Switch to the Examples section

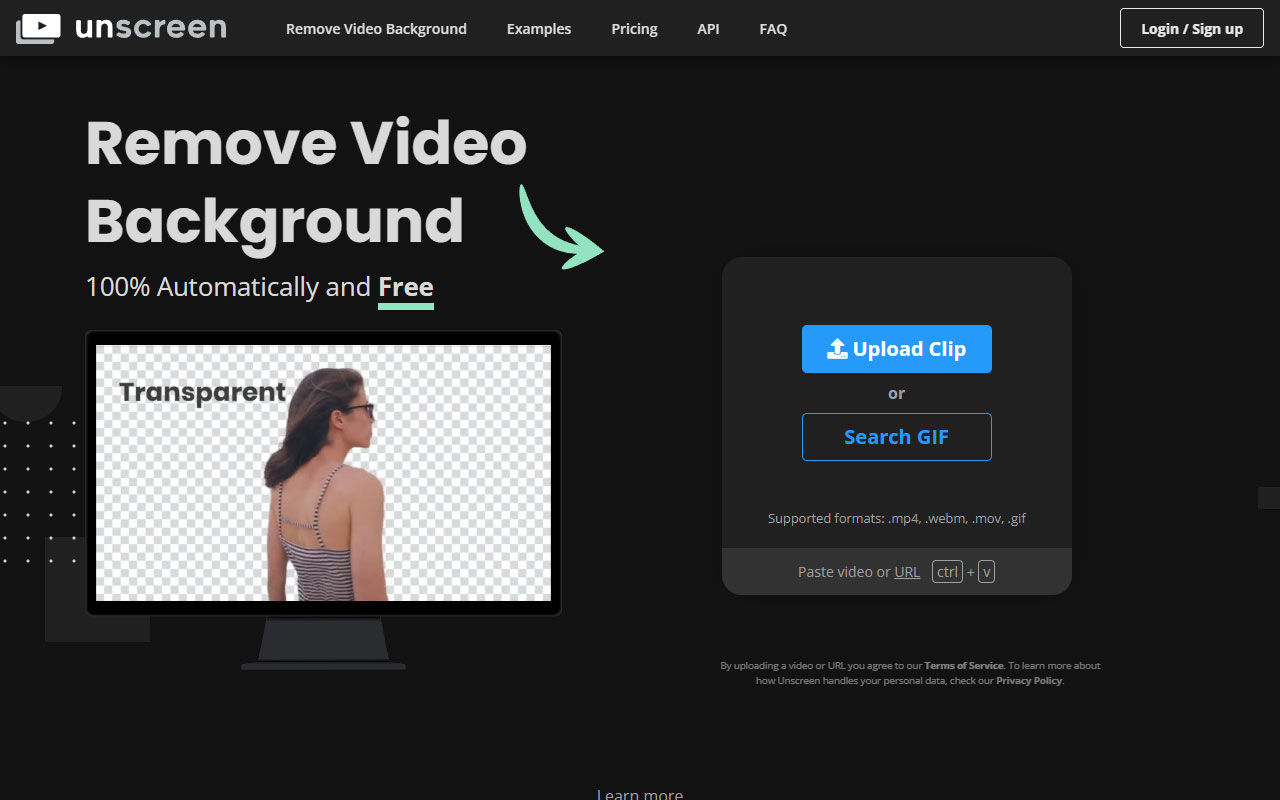point(539,28)
